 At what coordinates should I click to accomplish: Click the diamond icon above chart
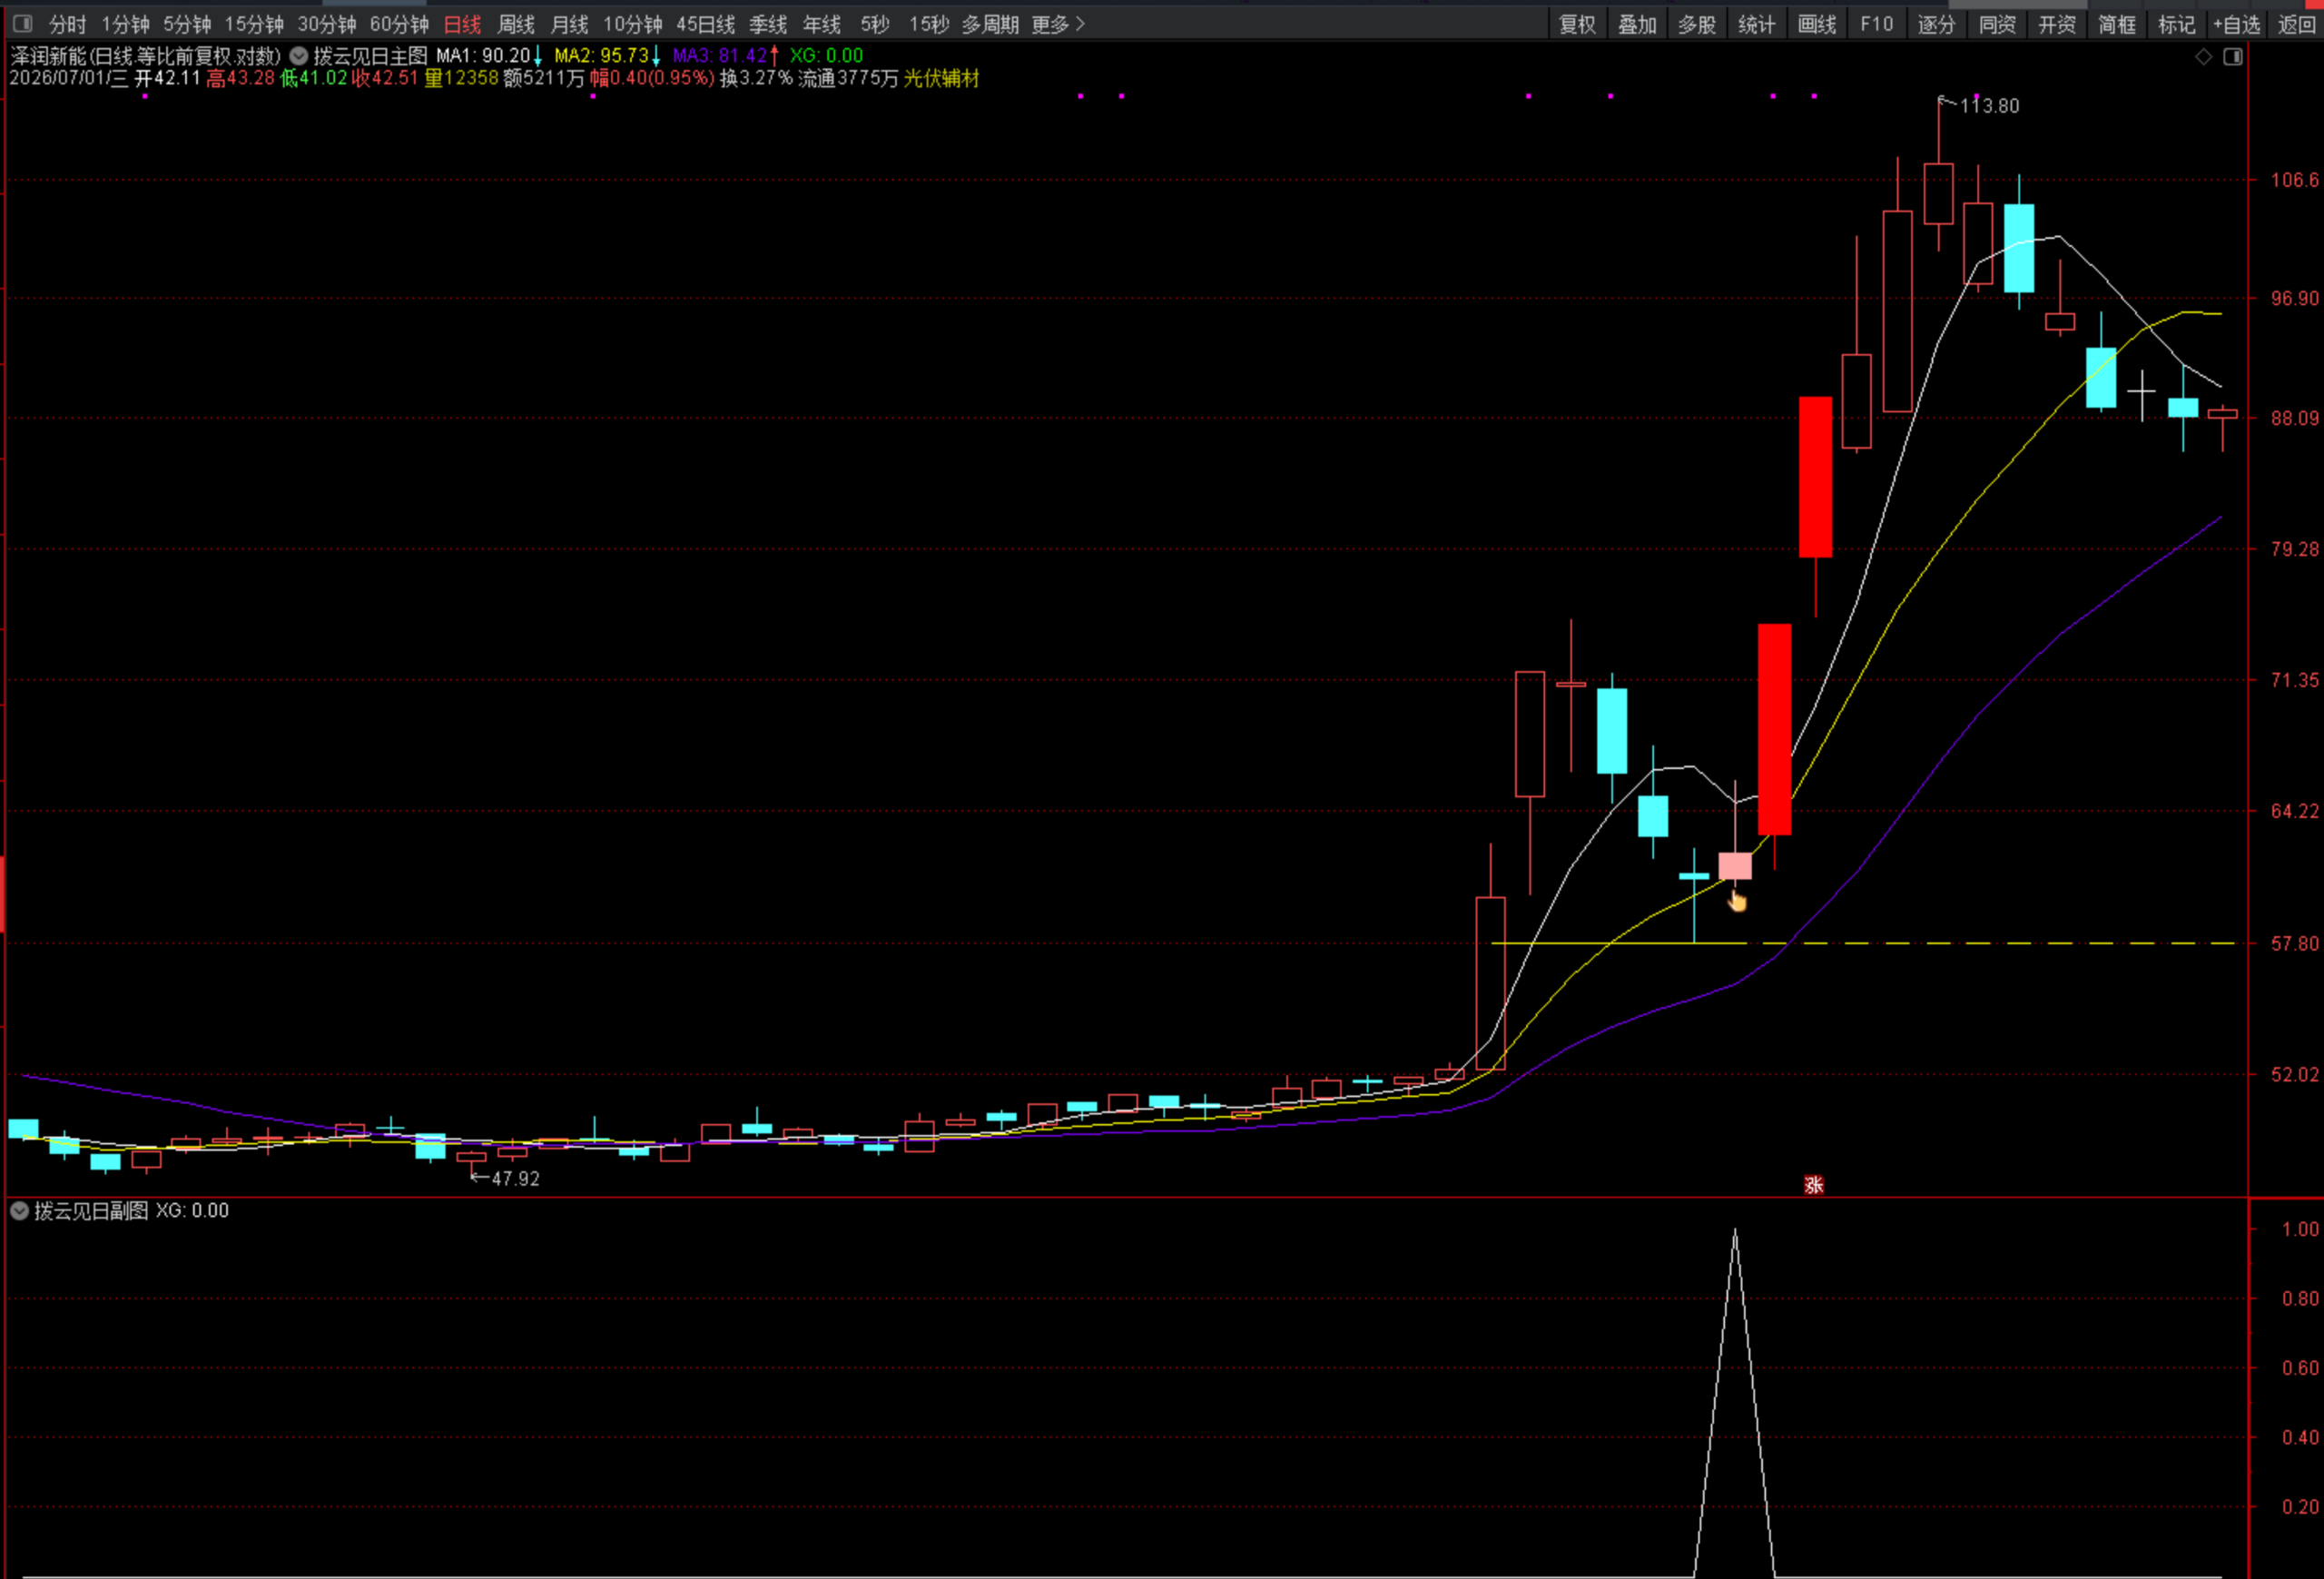(x=2203, y=57)
